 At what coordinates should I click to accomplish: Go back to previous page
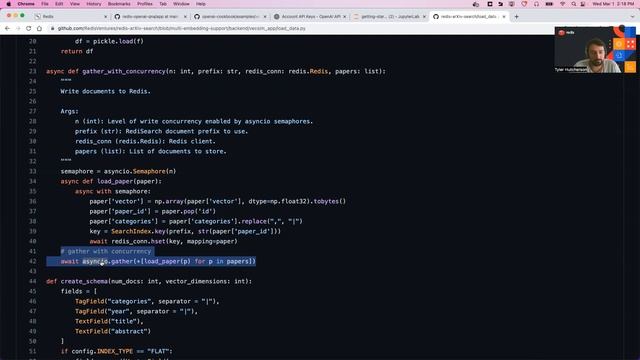[7, 29]
